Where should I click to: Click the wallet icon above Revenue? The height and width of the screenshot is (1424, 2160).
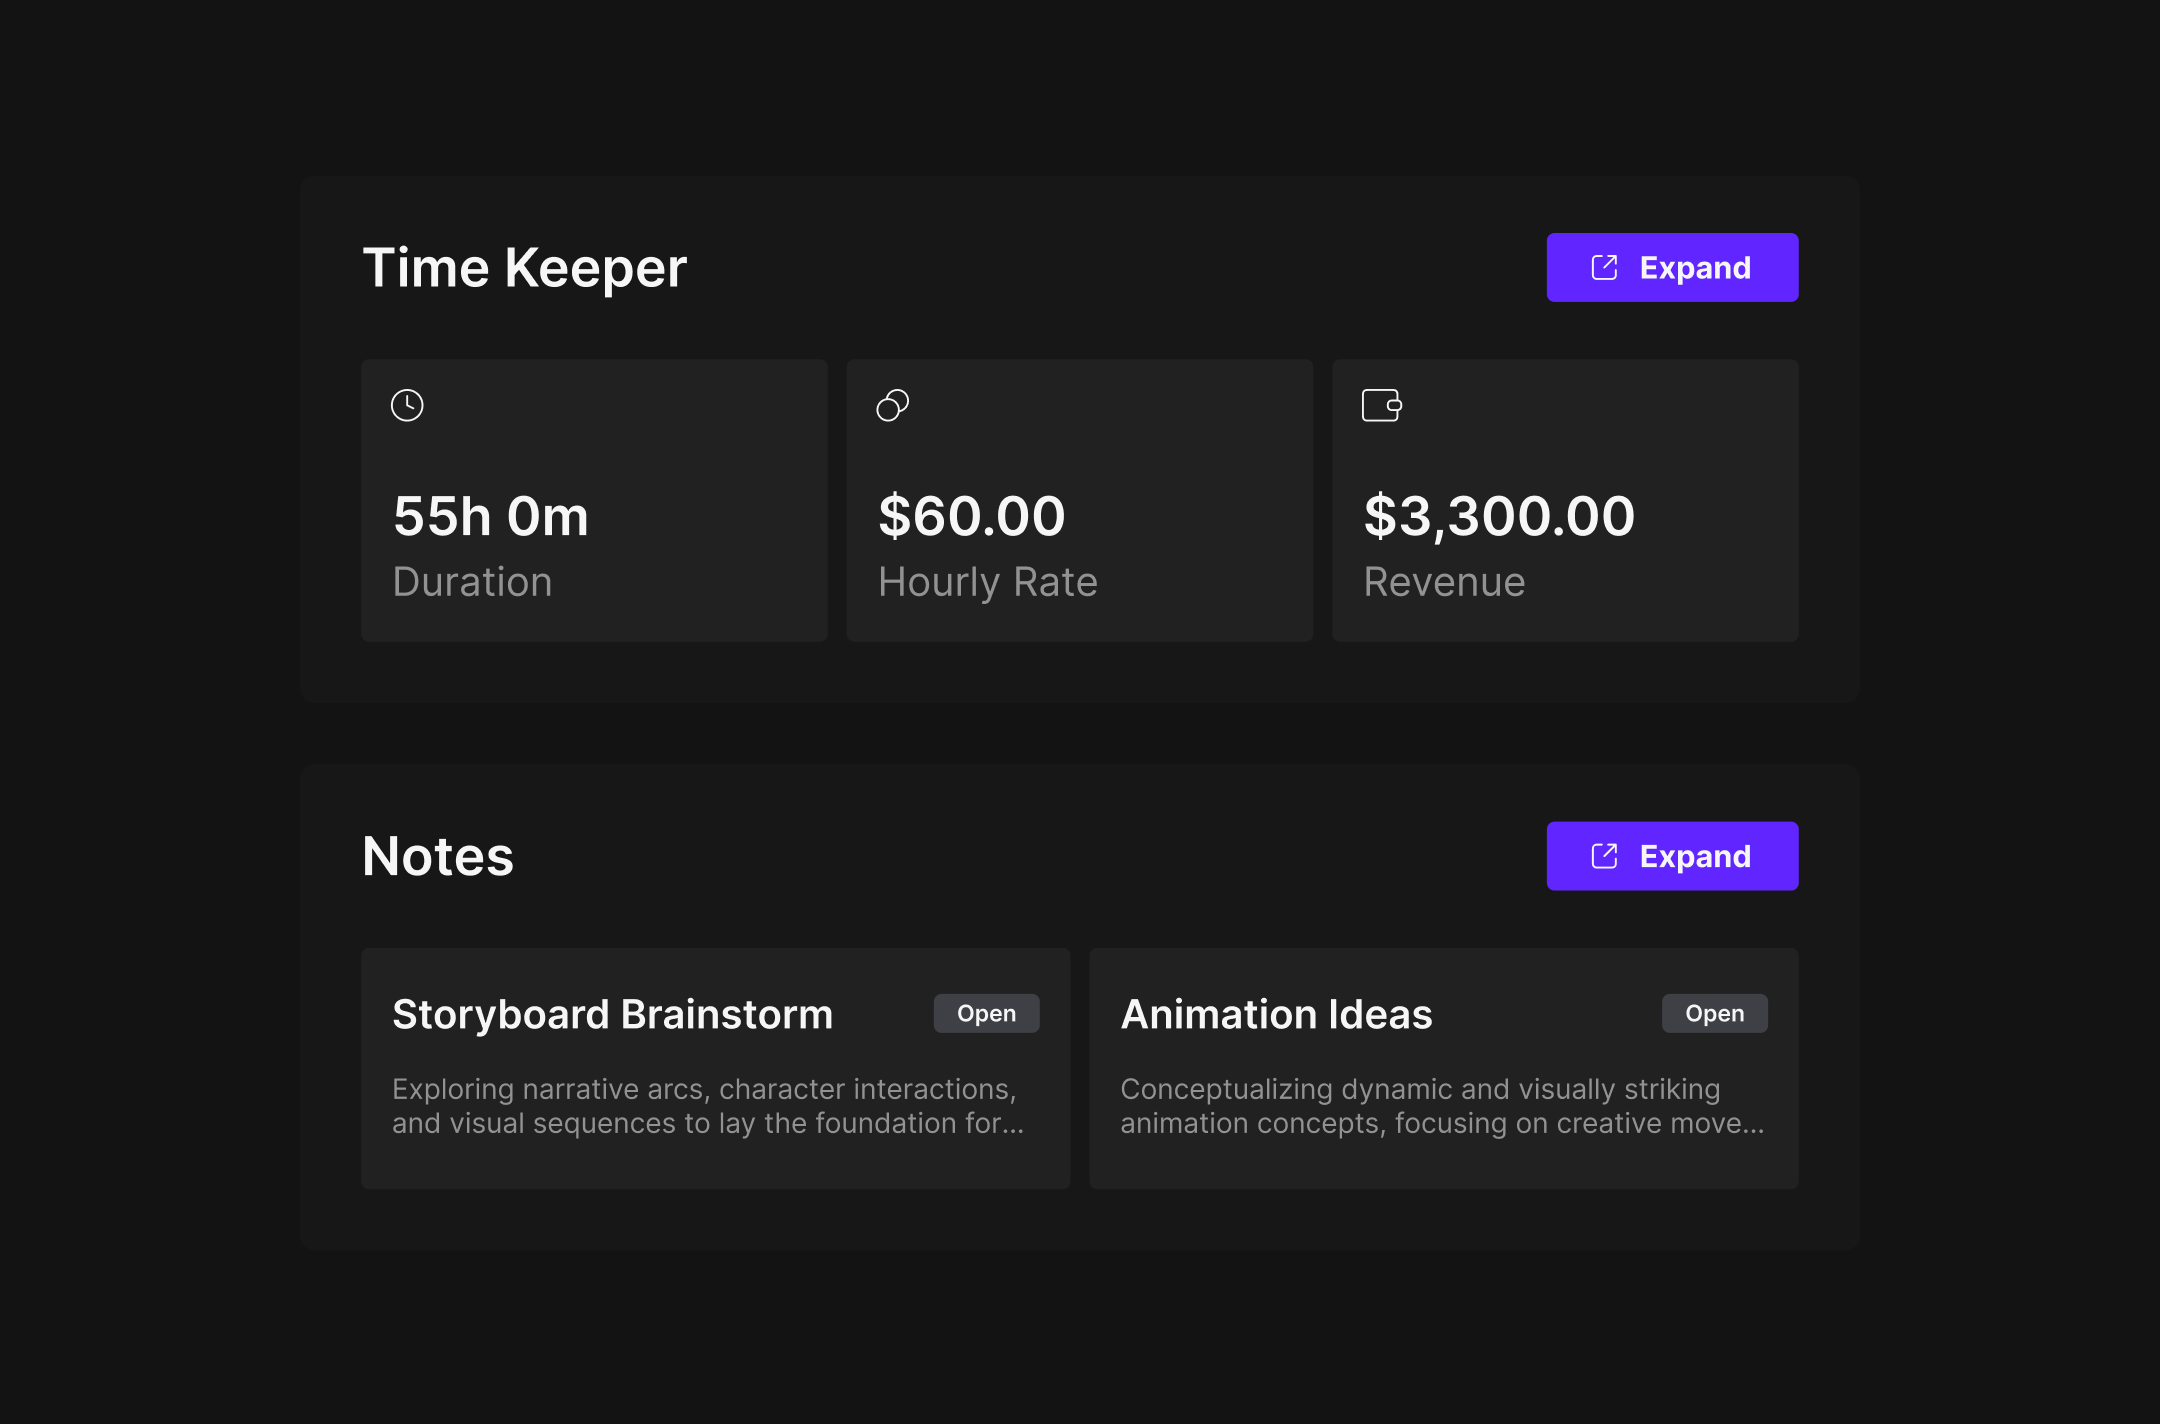tap(1382, 405)
